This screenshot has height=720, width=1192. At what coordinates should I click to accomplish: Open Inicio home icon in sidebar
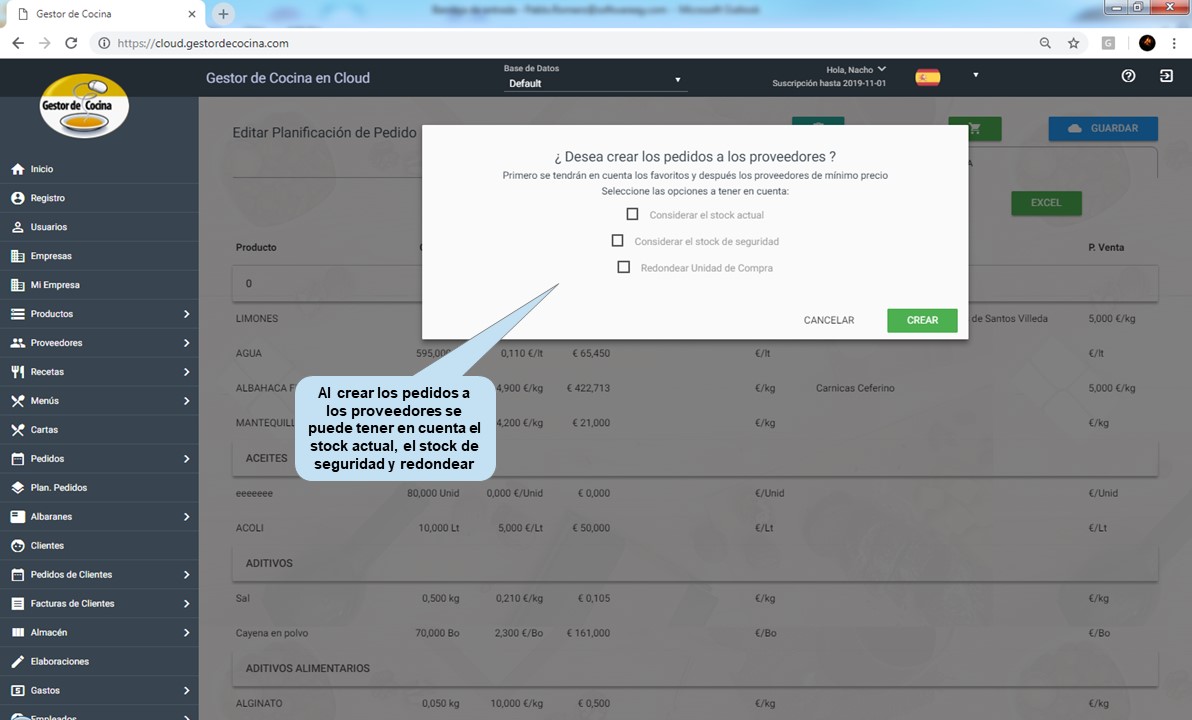click(x=17, y=169)
